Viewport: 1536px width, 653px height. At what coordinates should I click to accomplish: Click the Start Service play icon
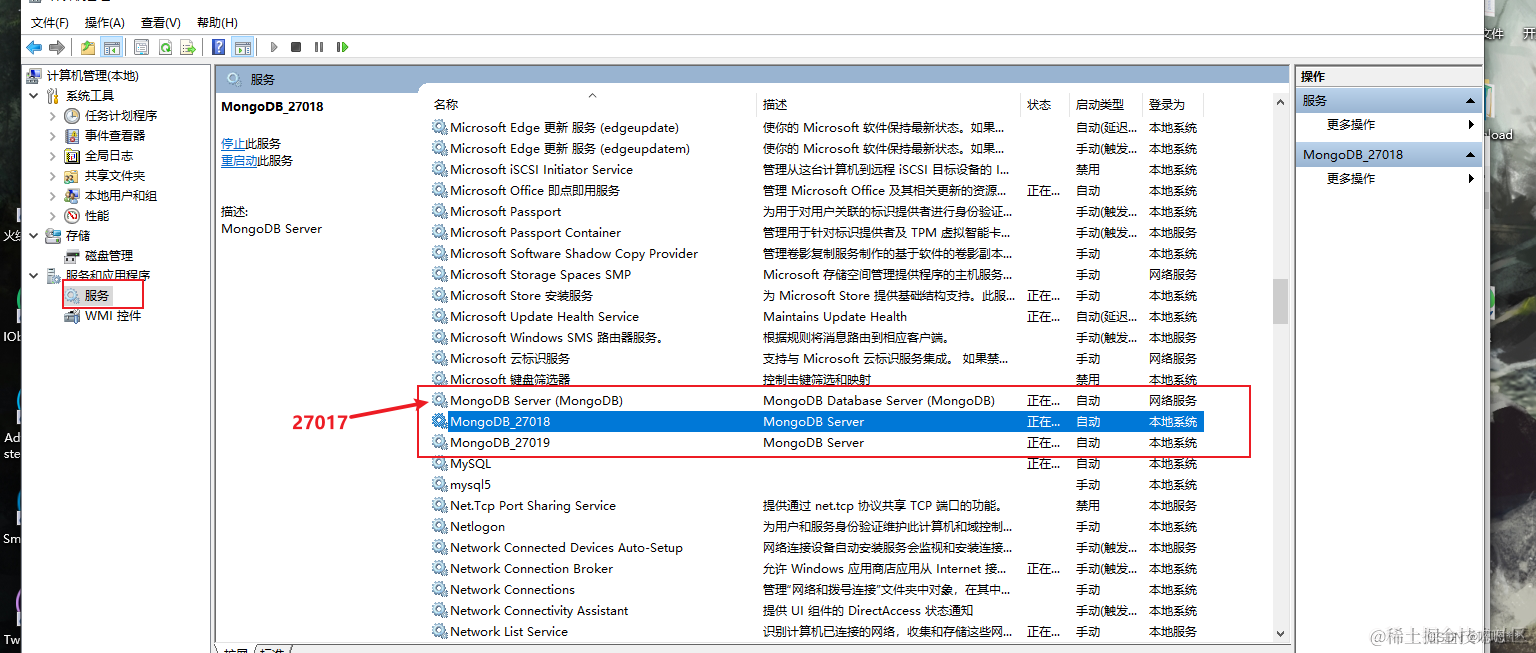[274, 47]
